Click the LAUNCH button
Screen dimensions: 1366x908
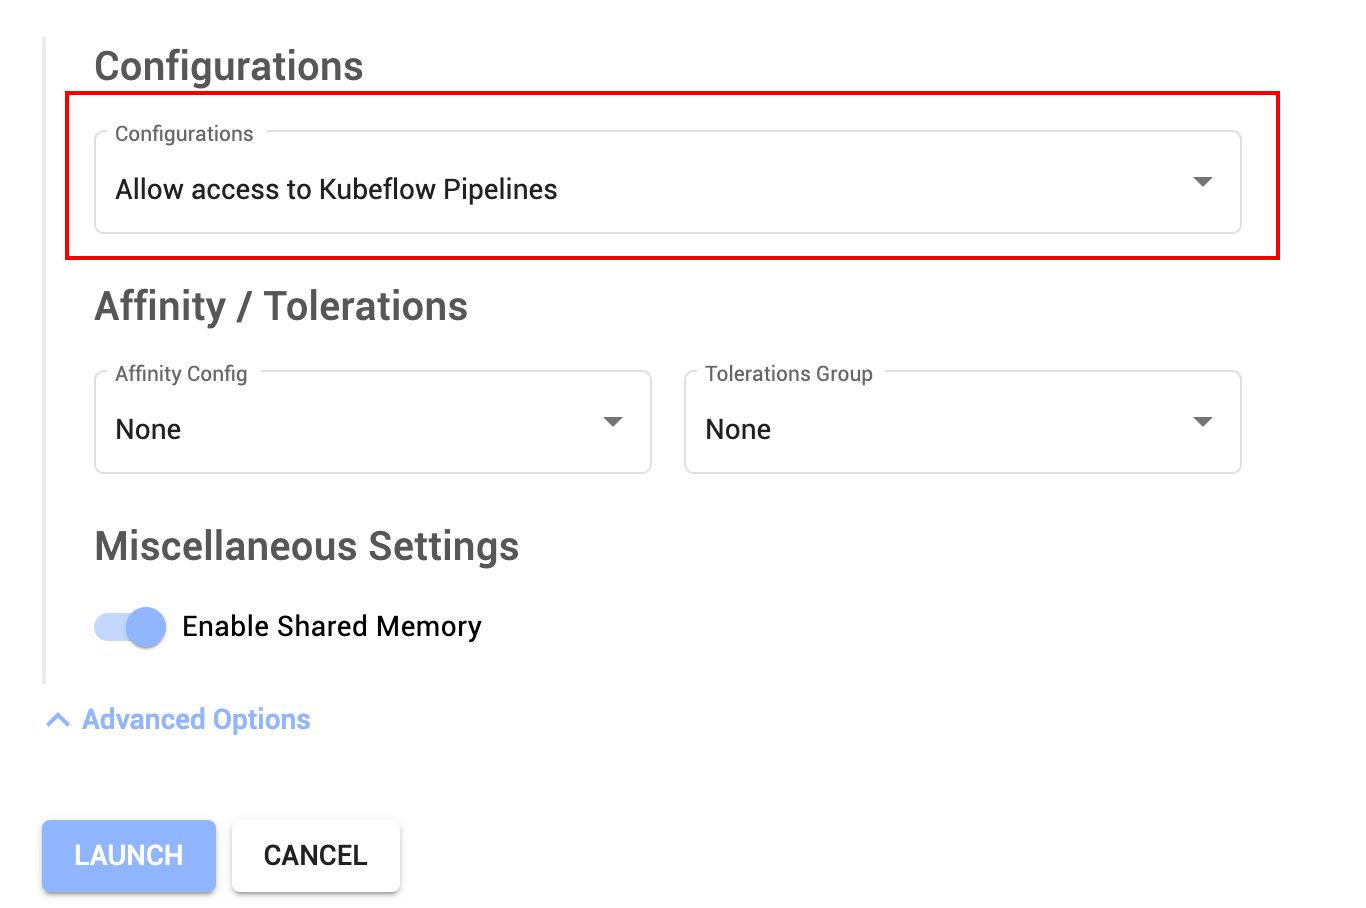click(x=129, y=856)
